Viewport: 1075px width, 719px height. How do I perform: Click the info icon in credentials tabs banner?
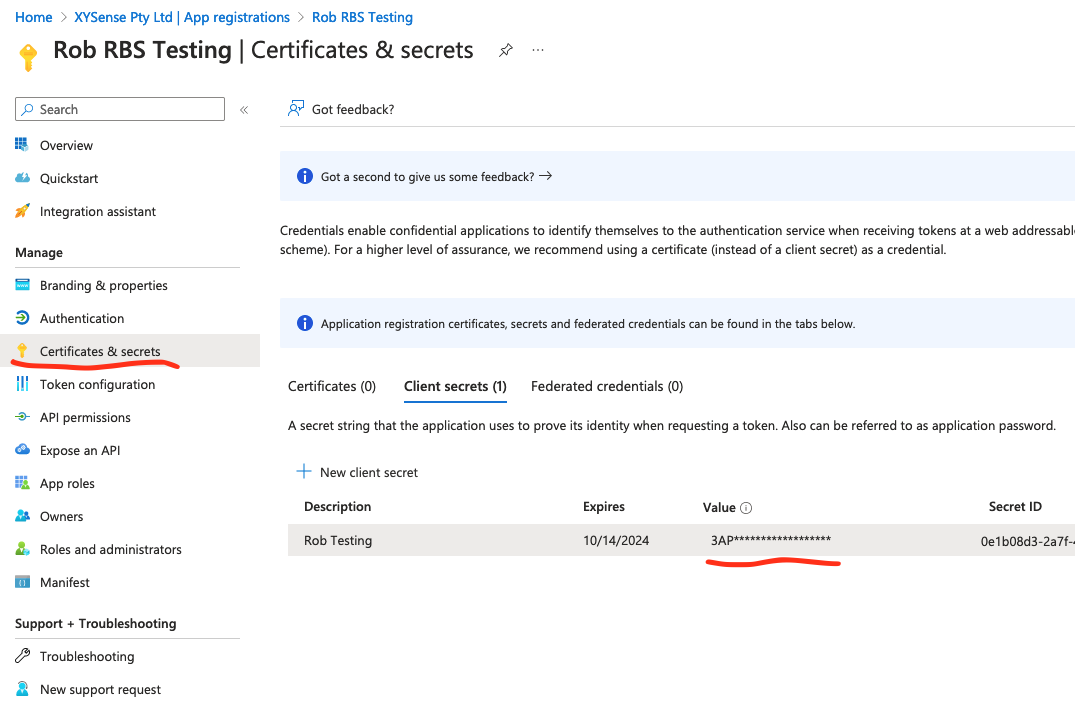(x=304, y=323)
